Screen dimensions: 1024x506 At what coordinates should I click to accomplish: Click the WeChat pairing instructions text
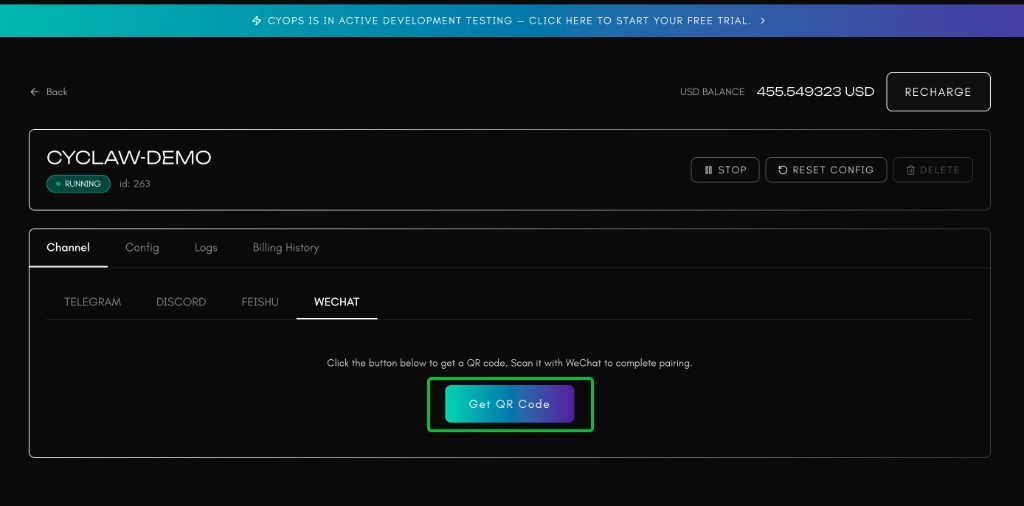coord(509,363)
